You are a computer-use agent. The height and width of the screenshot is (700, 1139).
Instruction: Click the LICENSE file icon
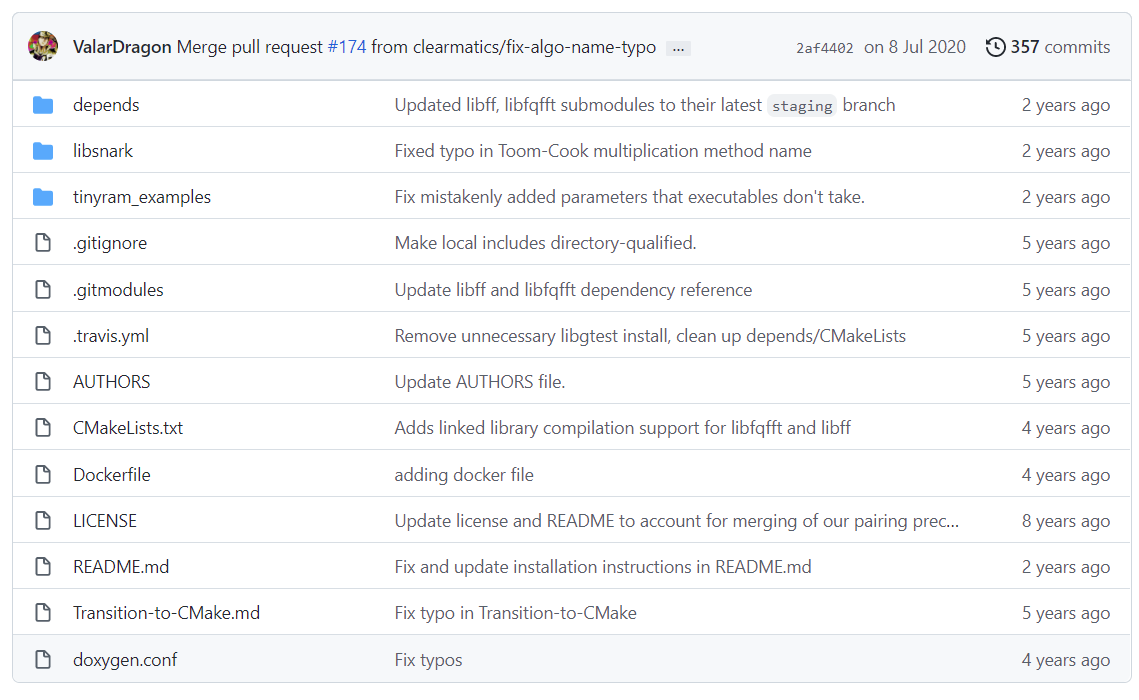tap(43, 521)
